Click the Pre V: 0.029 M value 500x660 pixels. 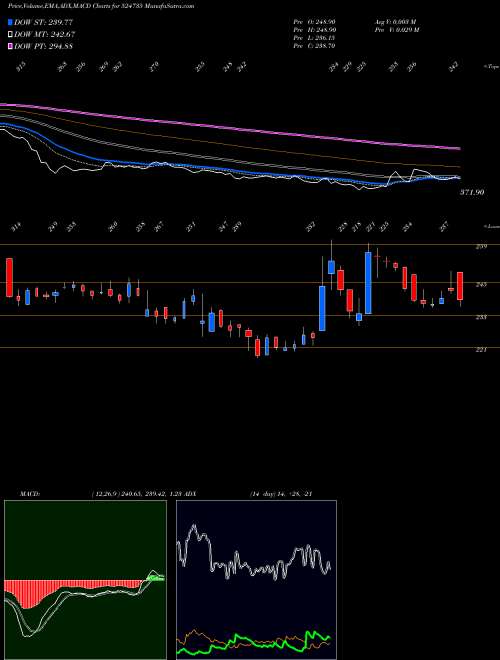point(395,29)
